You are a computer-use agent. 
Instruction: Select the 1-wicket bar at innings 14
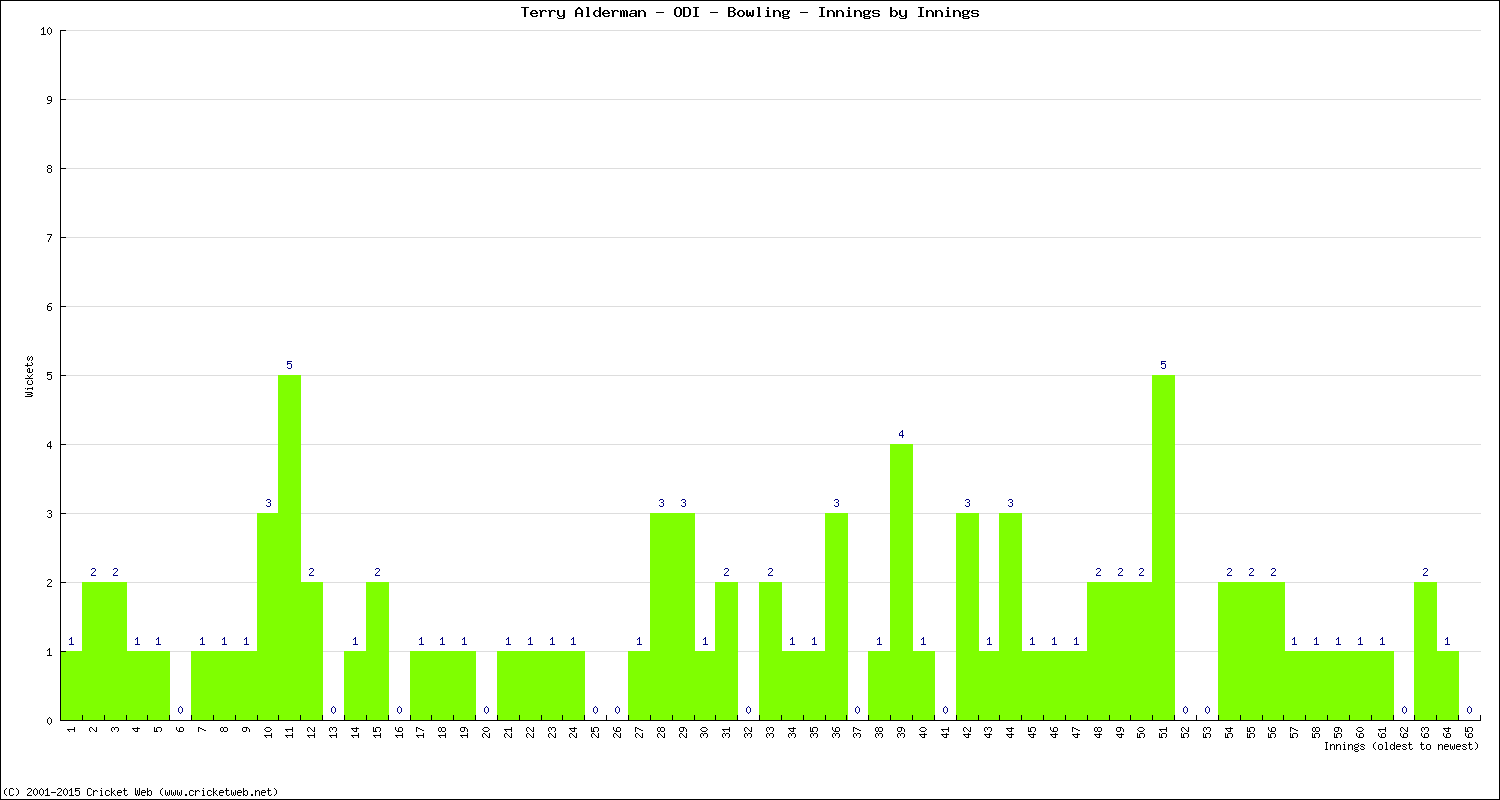355,686
